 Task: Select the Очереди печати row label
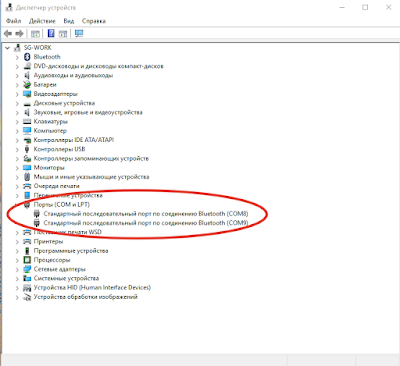point(57,186)
